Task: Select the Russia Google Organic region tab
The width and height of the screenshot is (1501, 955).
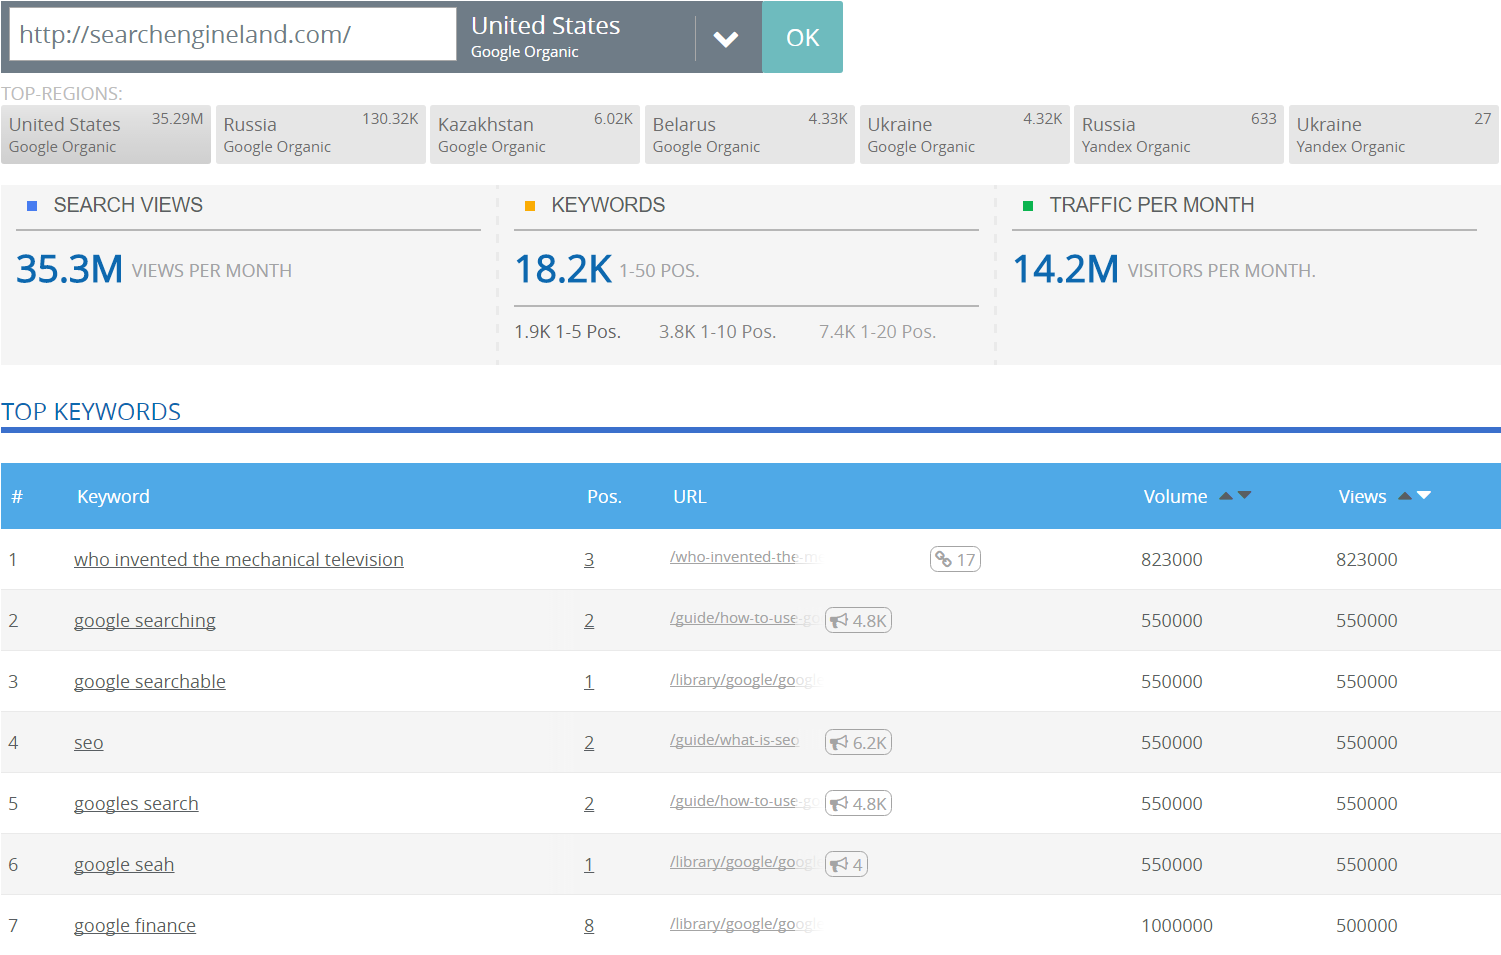Action: pyautogui.click(x=320, y=134)
